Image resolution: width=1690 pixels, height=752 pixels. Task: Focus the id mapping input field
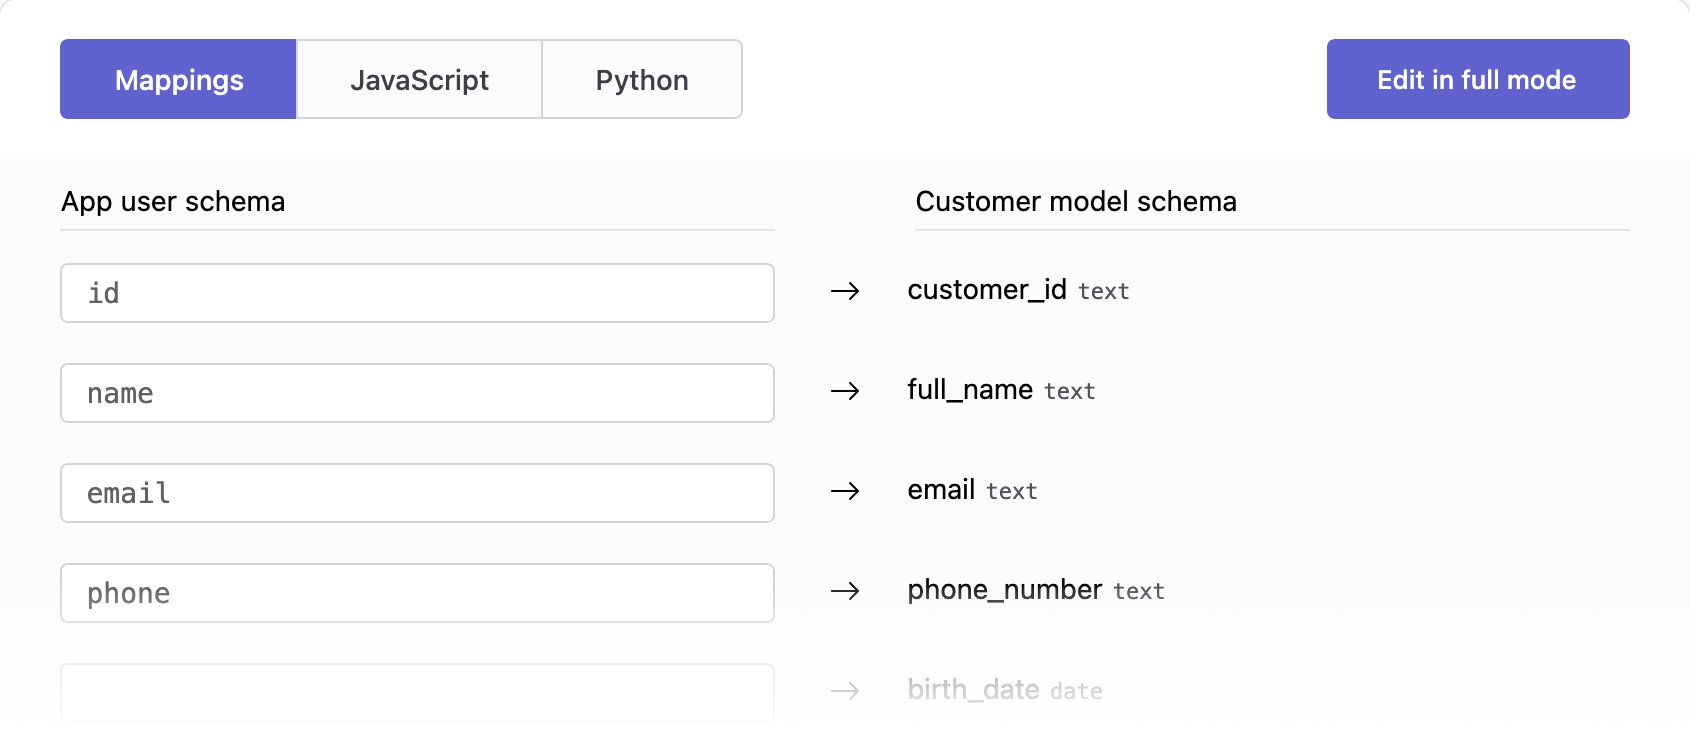pyautogui.click(x=417, y=293)
